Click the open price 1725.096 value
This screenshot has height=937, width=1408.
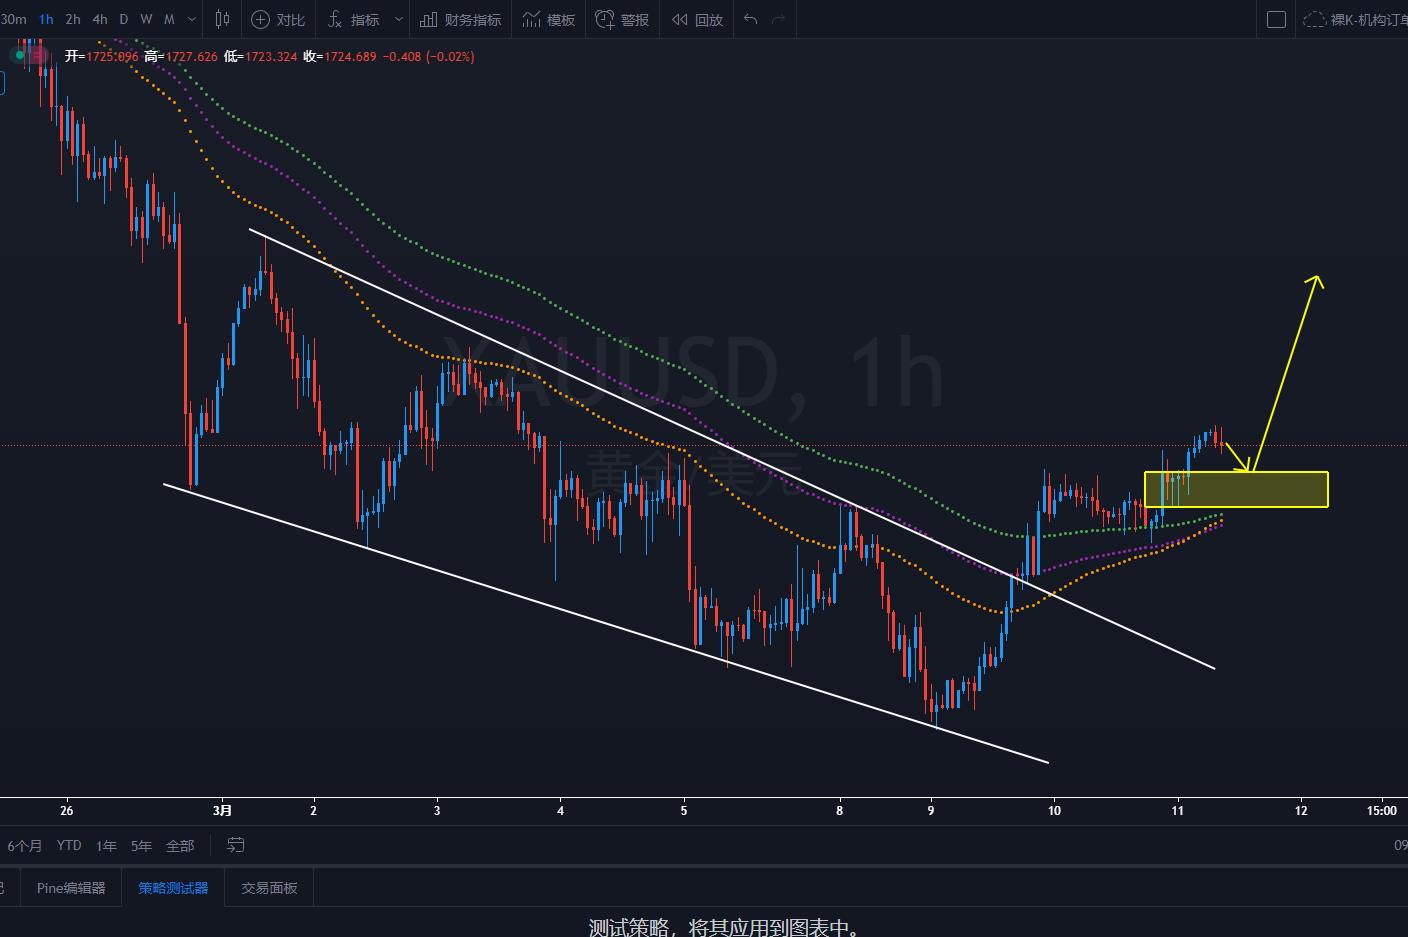coord(112,56)
